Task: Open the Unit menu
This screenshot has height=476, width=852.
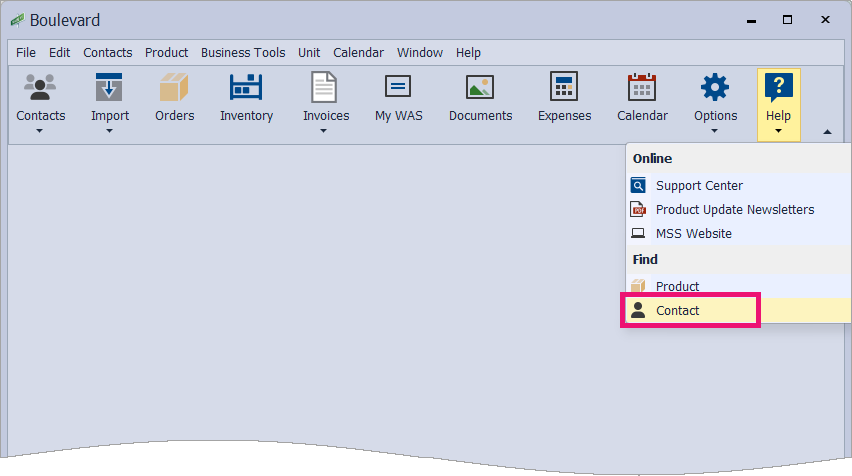Action: point(309,53)
